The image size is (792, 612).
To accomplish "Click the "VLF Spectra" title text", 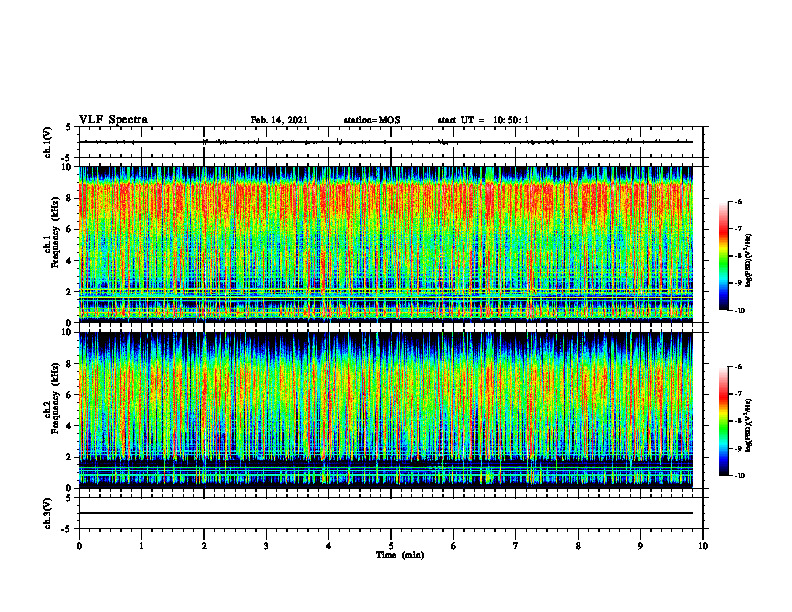I will 113,120.
